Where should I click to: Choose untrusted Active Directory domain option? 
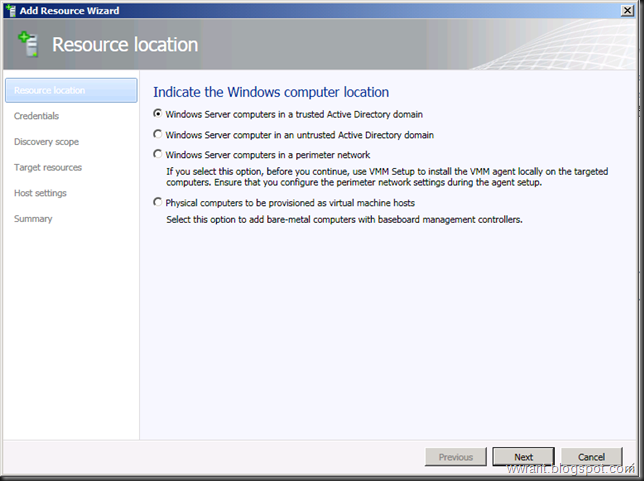pos(157,134)
